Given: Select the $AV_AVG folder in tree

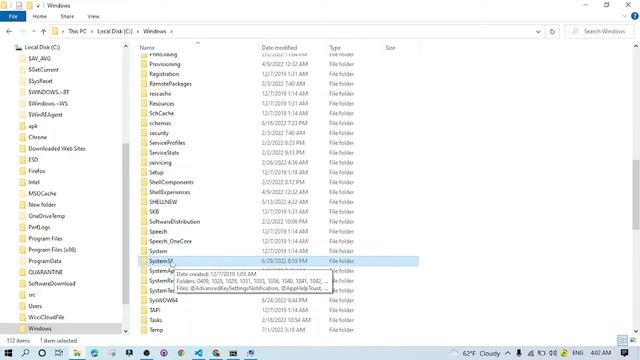Looking at the screenshot, I should click(x=39, y=59).
